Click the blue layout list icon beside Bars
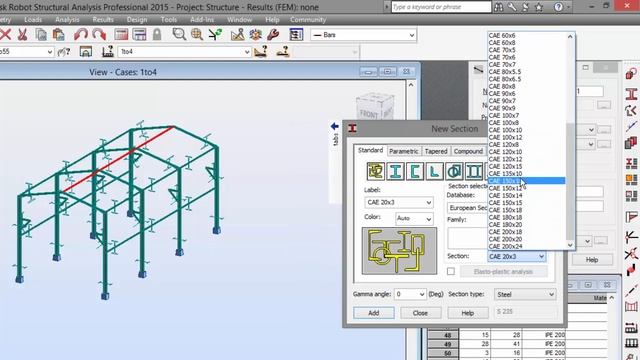This screenshot has height=360, width=640. click(x=296, y=35)
